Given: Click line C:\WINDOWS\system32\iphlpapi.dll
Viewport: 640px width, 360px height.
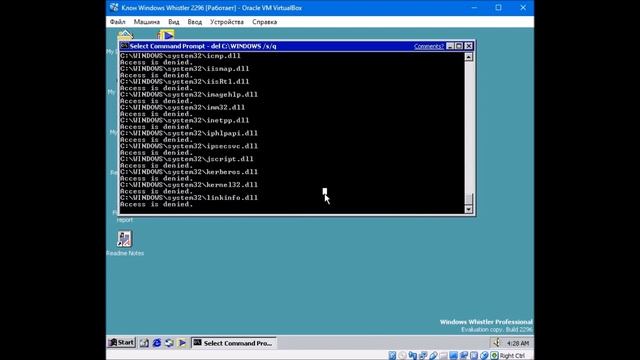Looking at the screenshot, I should 189,133.
